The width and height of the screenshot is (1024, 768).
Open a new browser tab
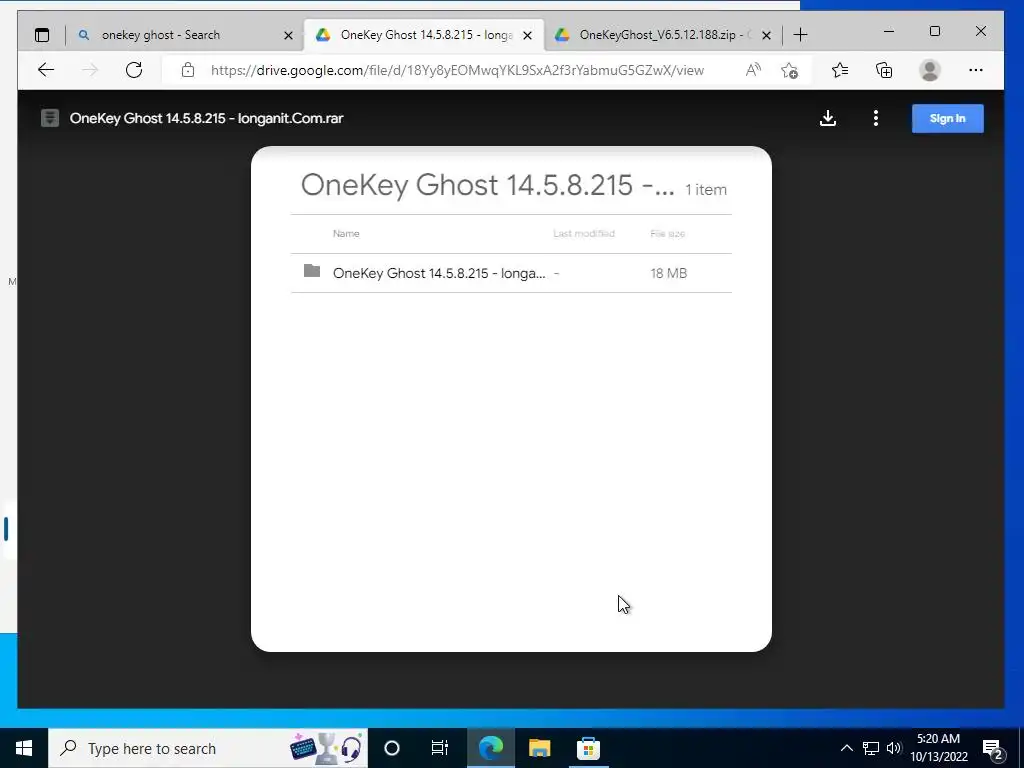click(x=801, y=35)
